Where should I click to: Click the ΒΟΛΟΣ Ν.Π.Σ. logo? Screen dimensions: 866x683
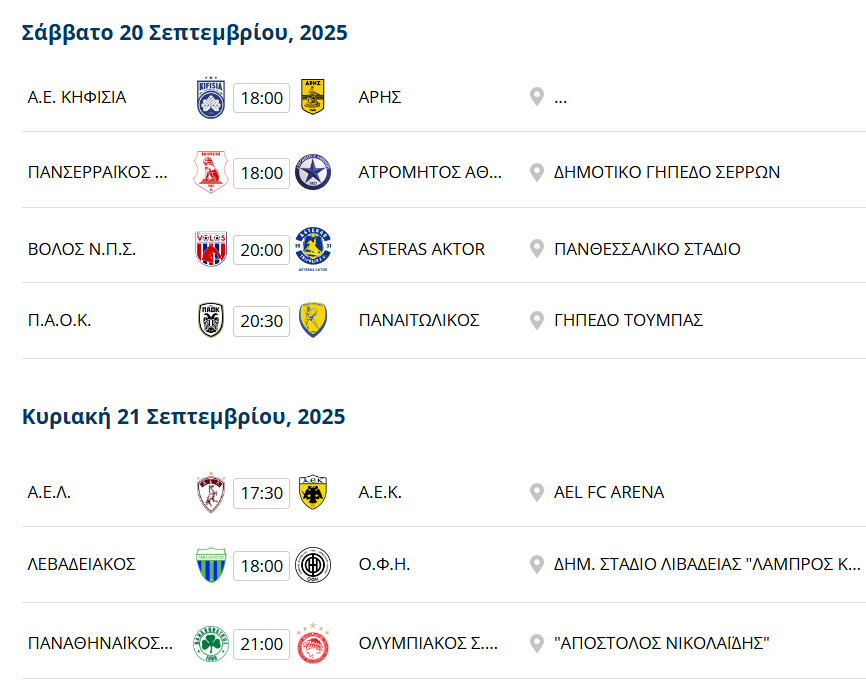tap(211, 249)
